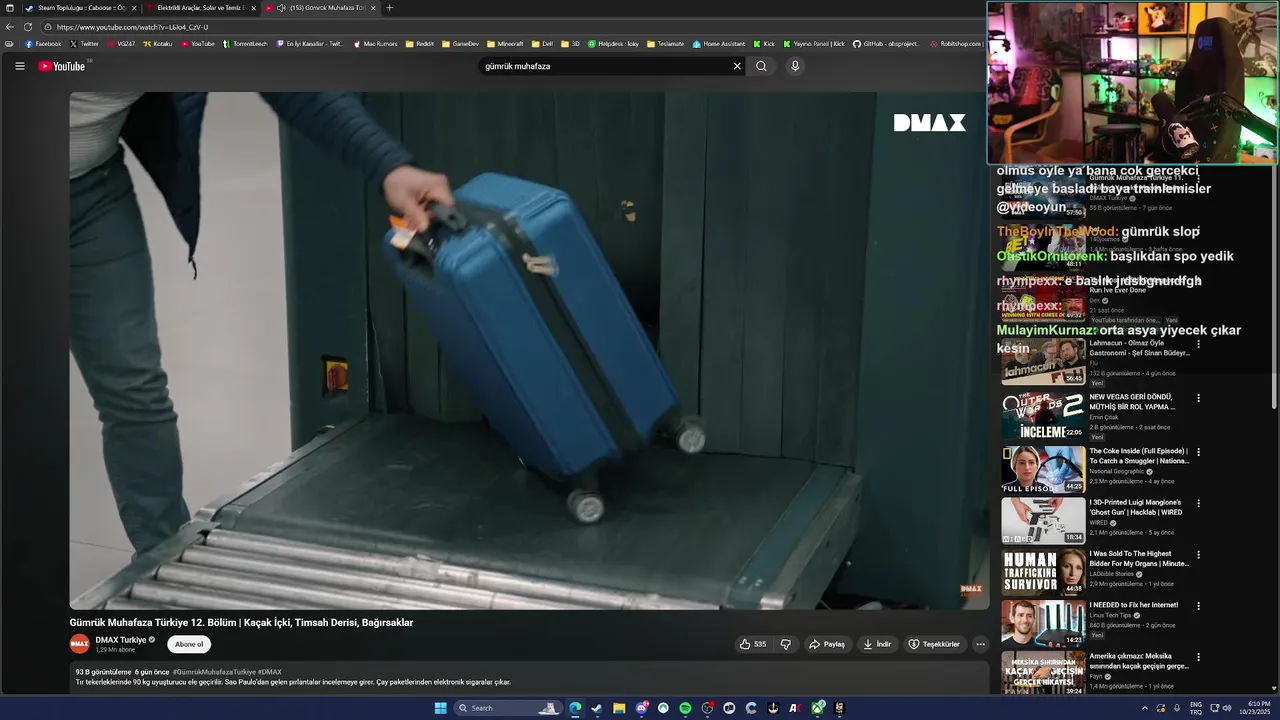Open more actions ellipsis under video
This screenshot has width=1280, height=720.
(980, 644)
